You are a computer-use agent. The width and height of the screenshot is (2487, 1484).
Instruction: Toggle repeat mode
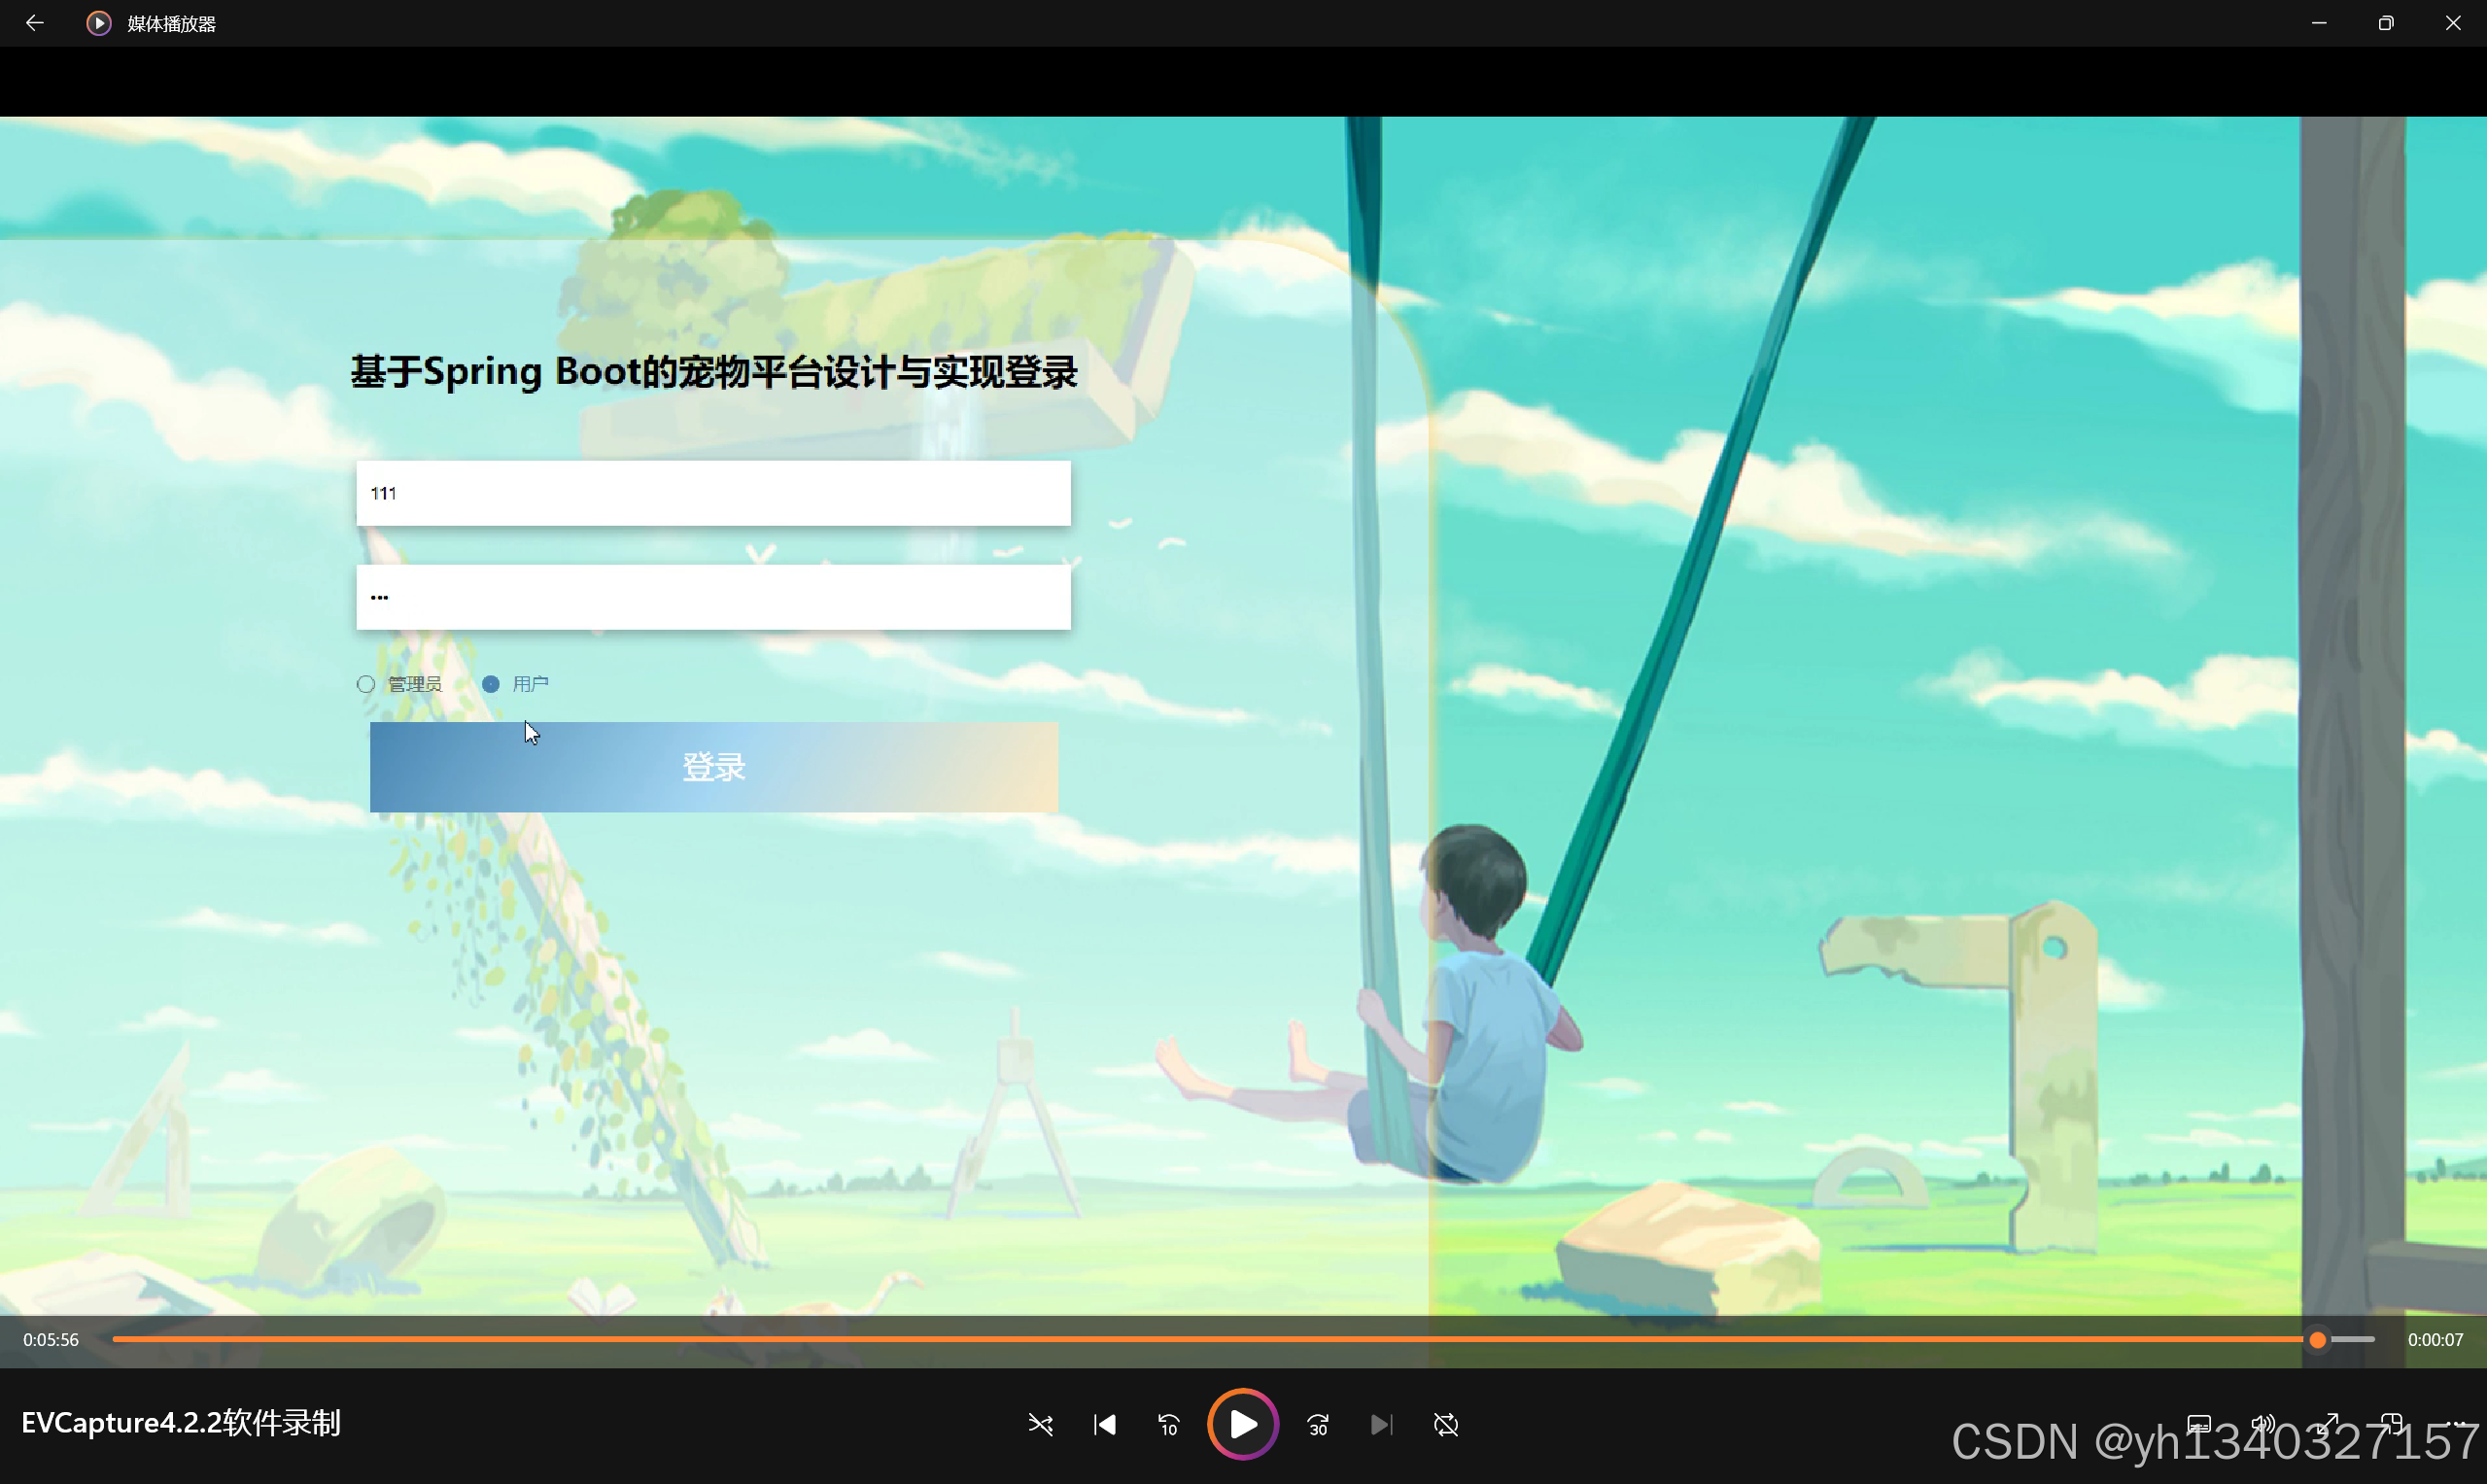pos(1446,1424)
